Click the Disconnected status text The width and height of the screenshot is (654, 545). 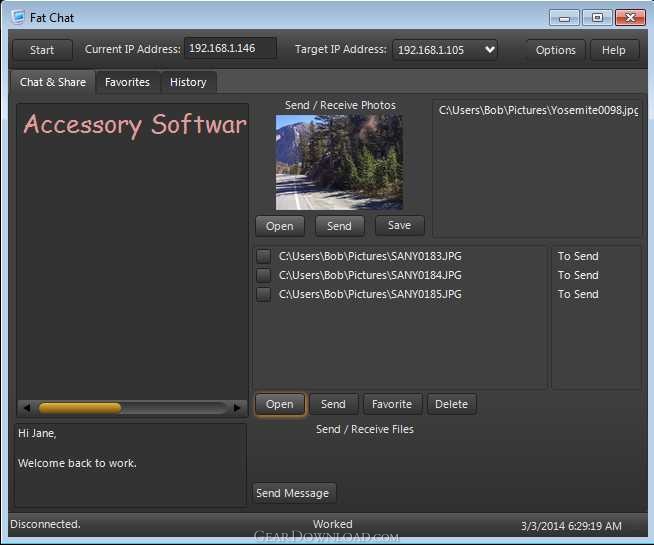45,524
